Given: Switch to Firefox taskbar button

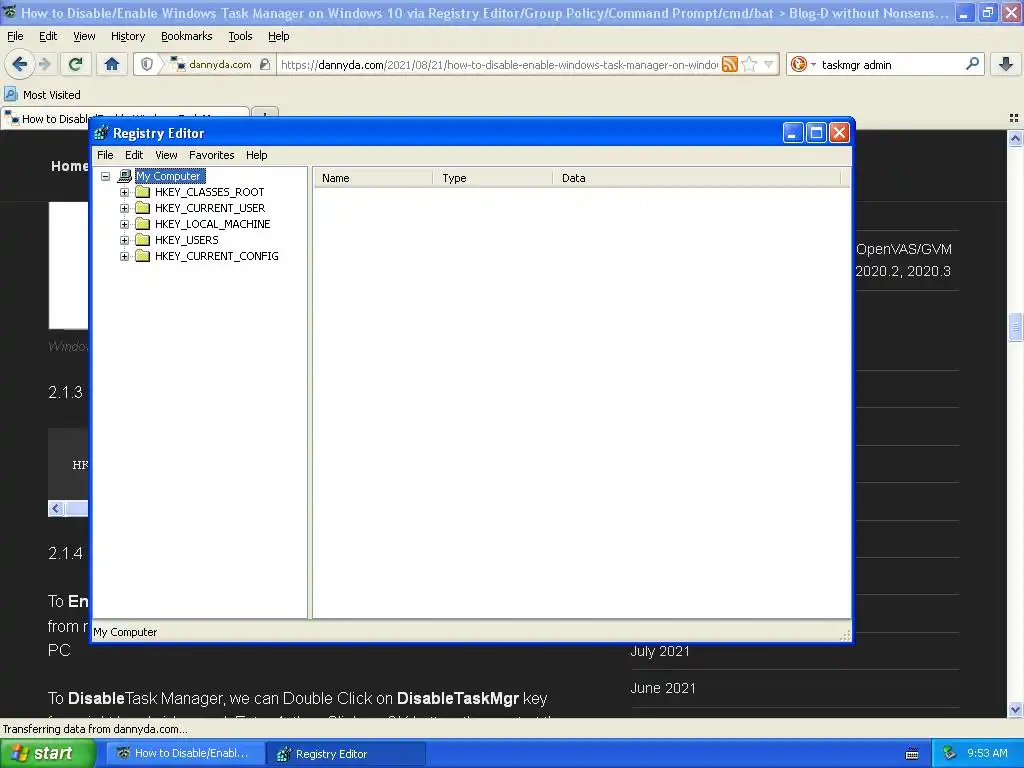Looking at the screenshot, I should (186, 754).
